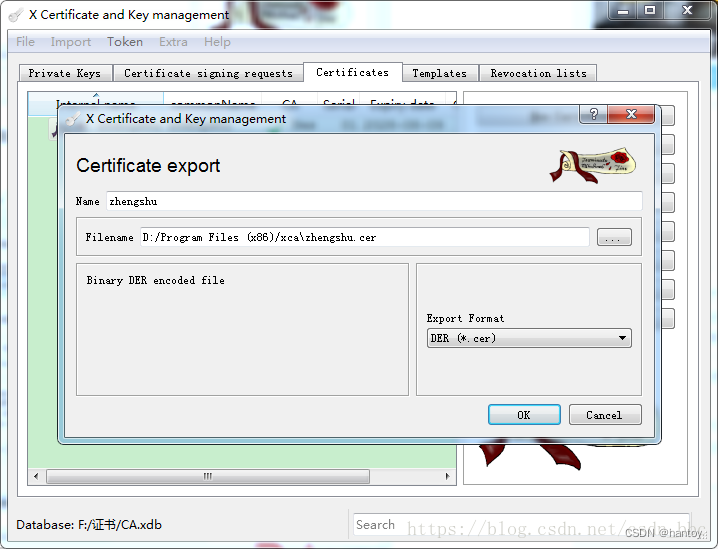The image size is (718, 549).
Task: Minimize the main XCA window
Action: click(x=623, y=10)
